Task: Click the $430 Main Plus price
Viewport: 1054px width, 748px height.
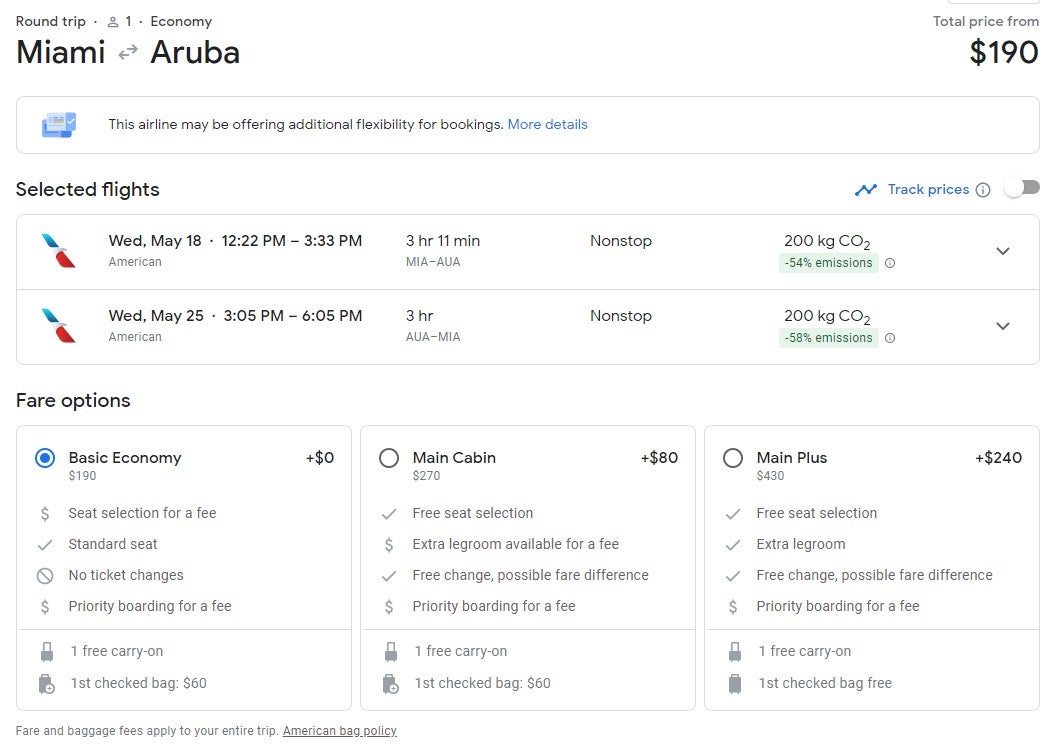Action: tap(770, 476)
